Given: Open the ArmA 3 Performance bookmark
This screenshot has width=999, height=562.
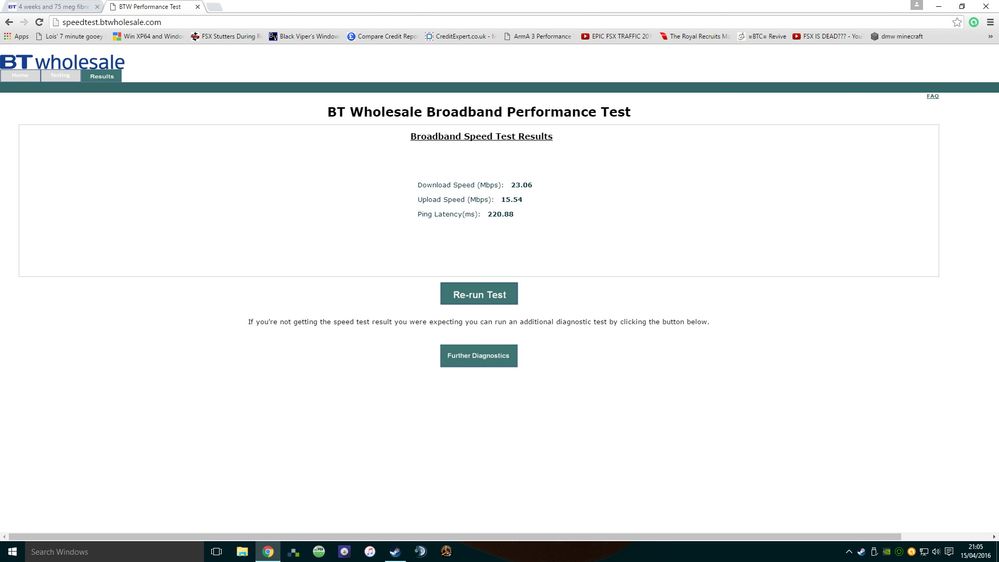Looking at the screenshot, I should [x=538, y=36].
